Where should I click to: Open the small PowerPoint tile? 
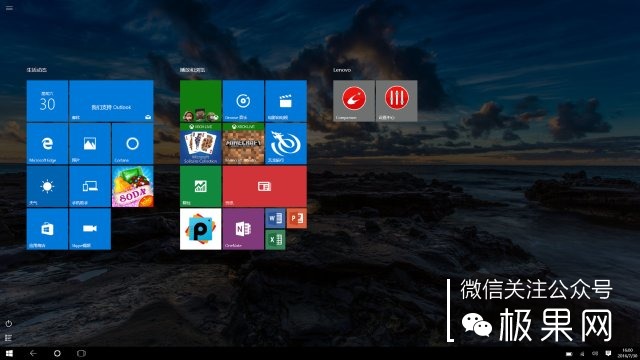pyautogui.click(x=297, y=218)
